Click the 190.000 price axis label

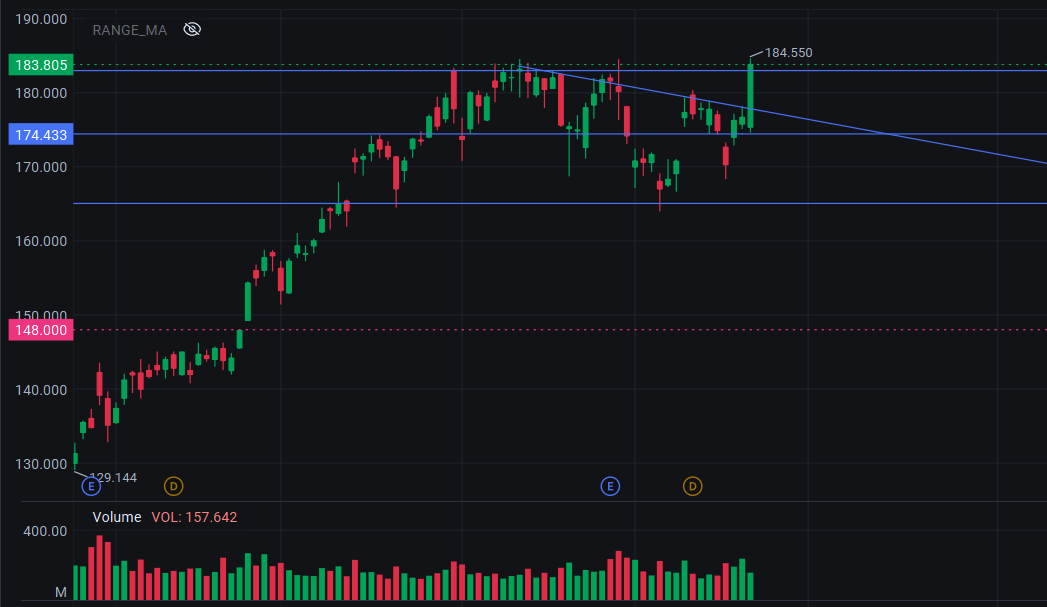click(x=41, y=19)
